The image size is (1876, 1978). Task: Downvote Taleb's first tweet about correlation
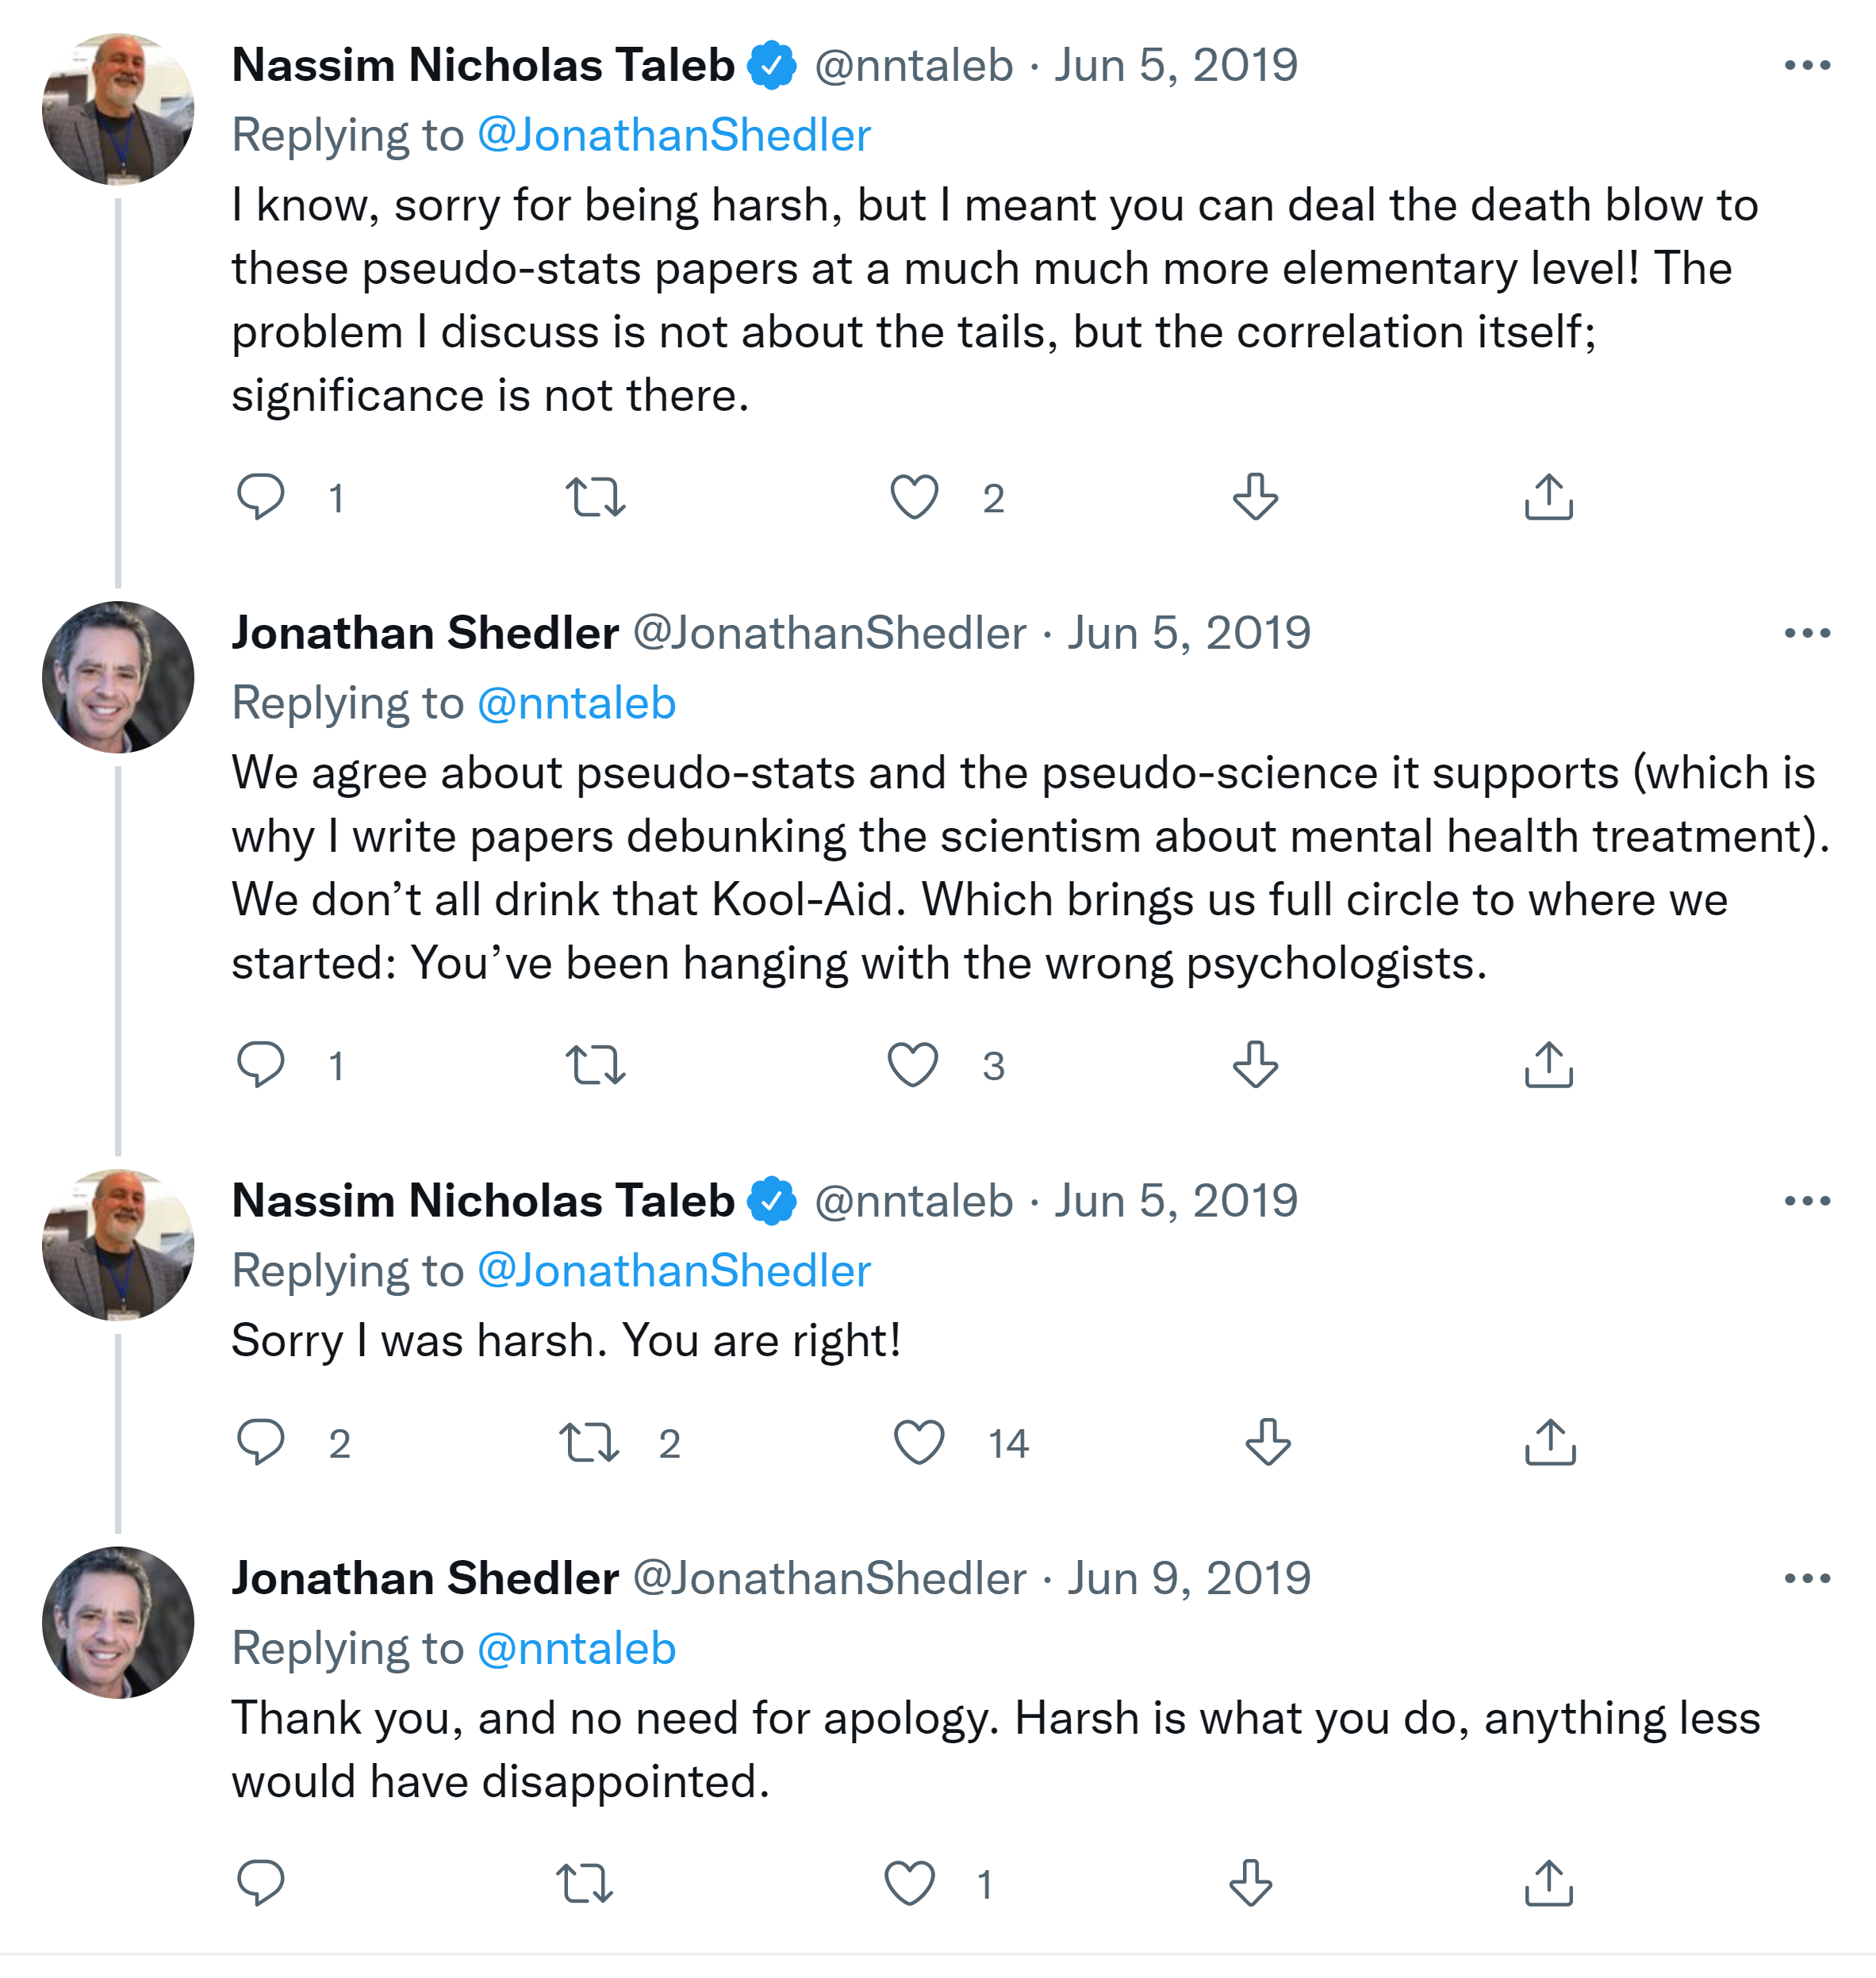(1255, 497)
